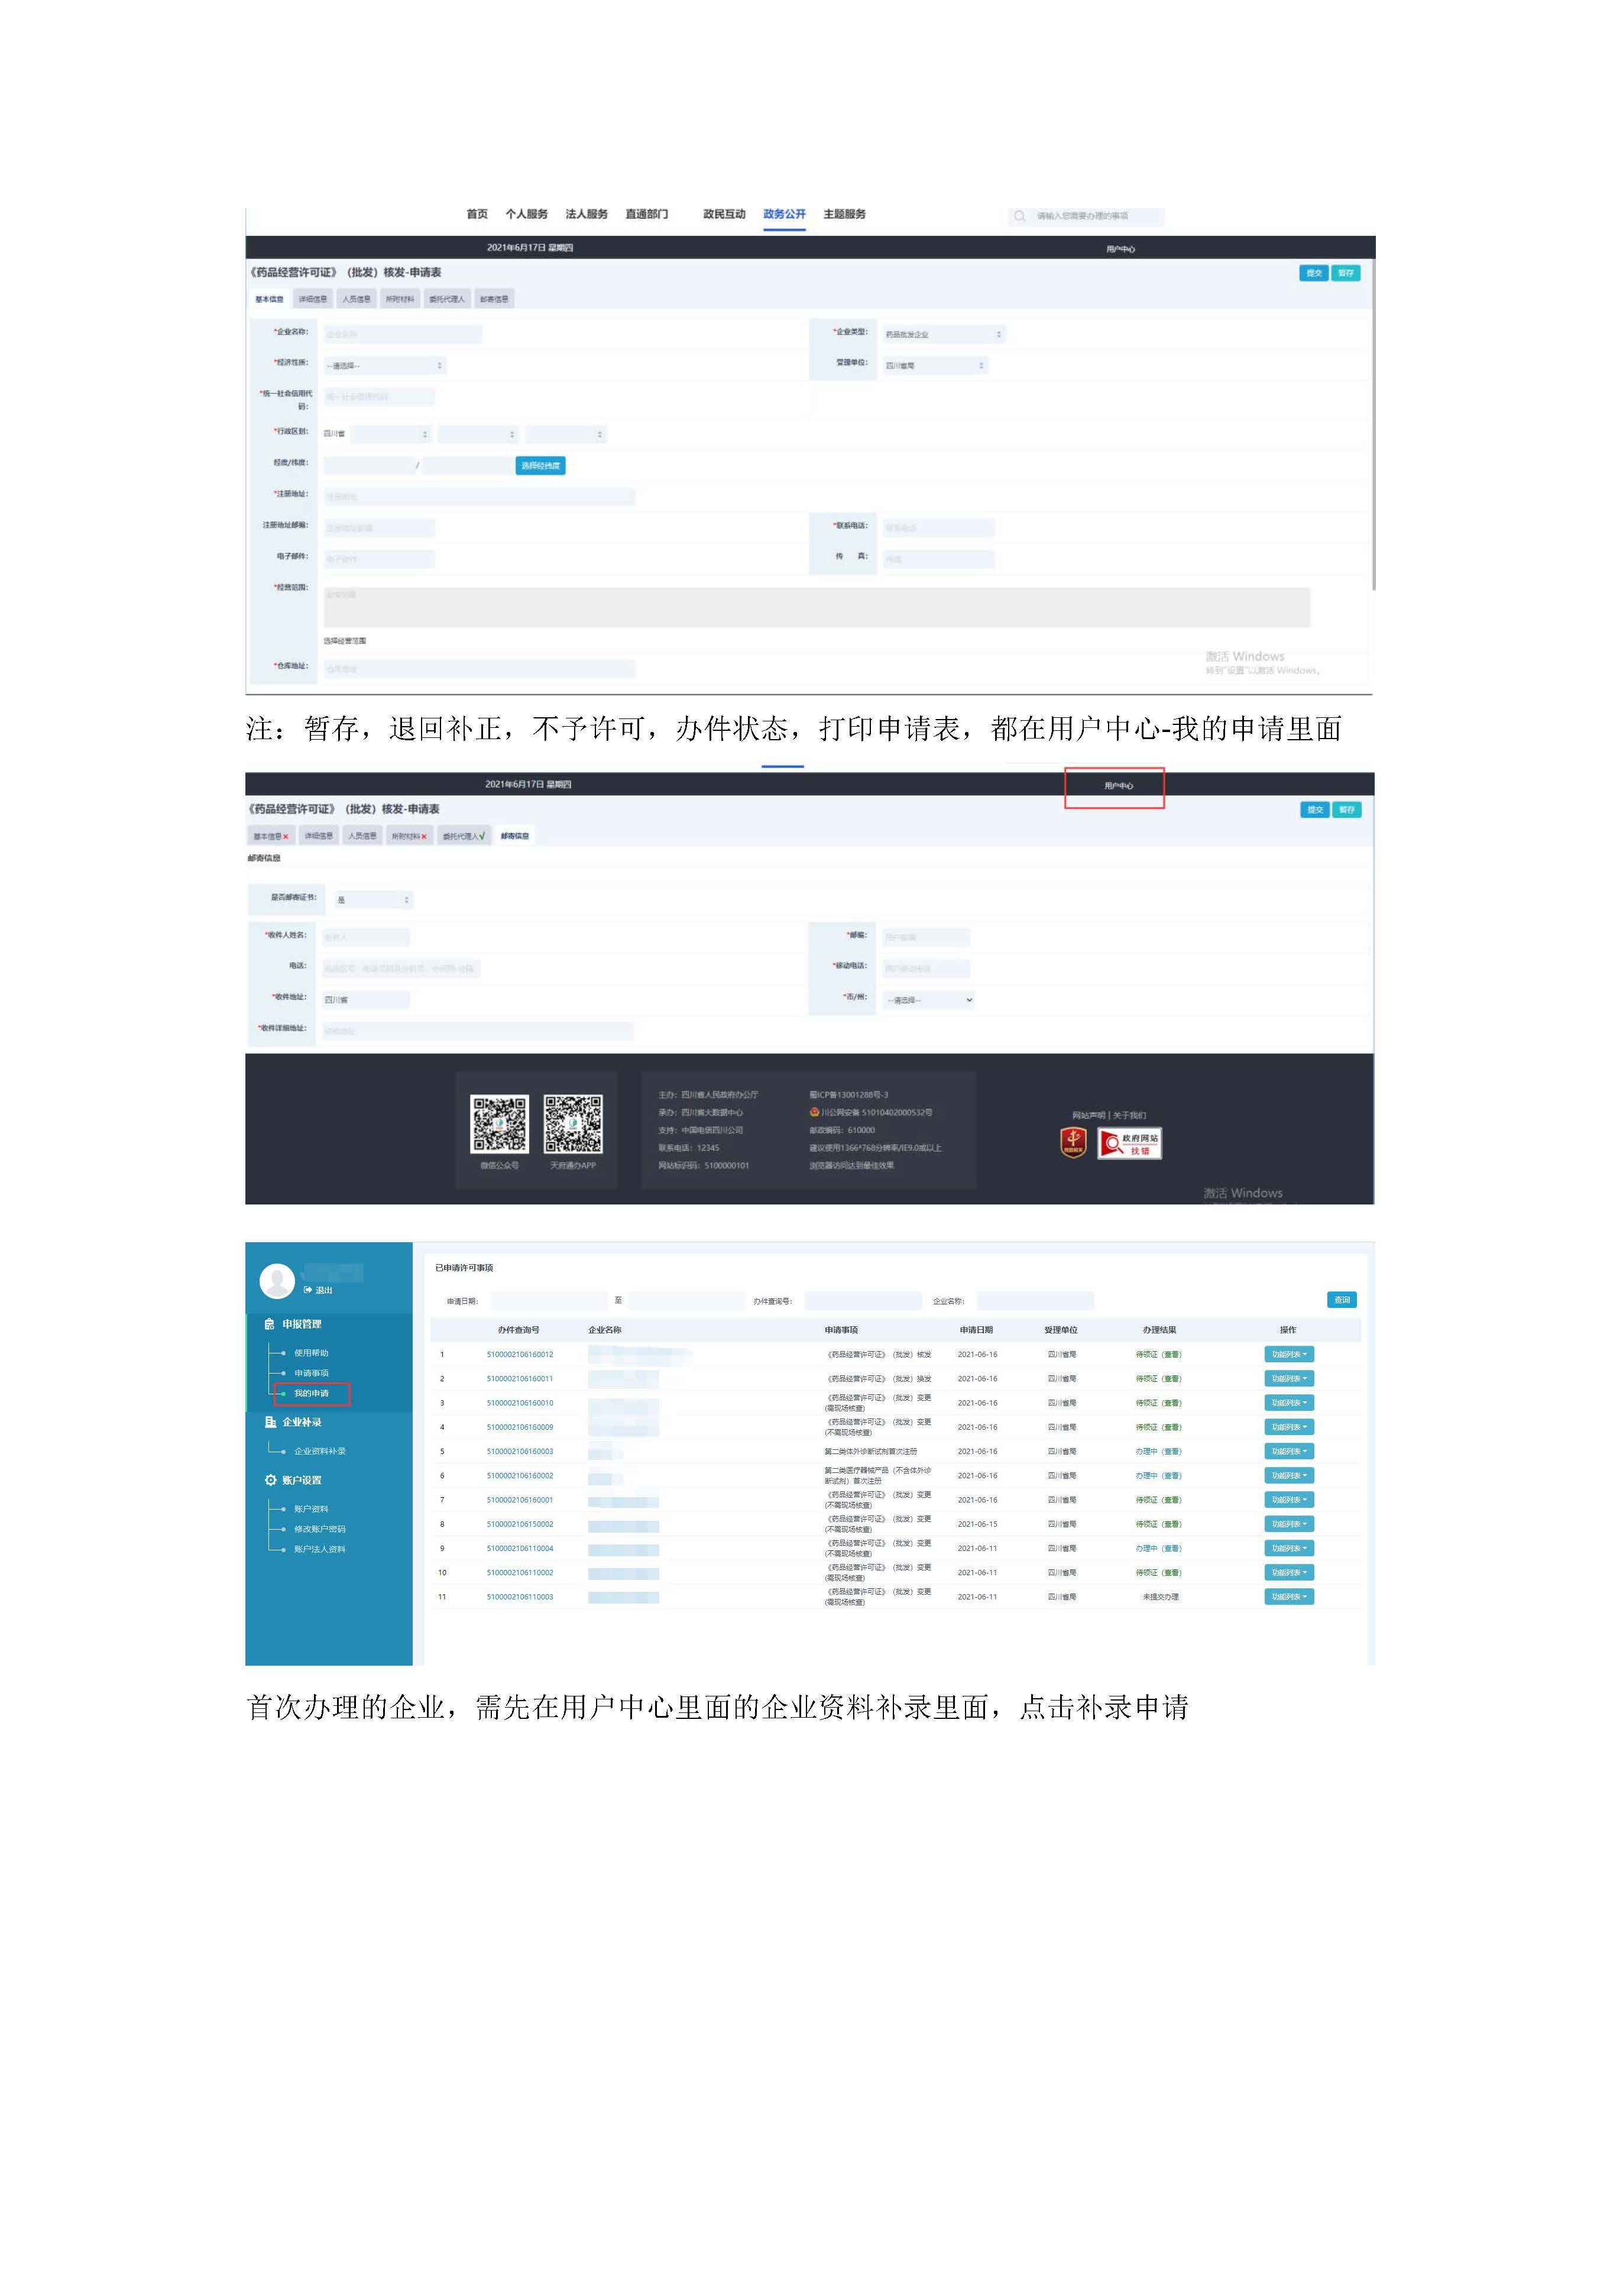This screenshot has height=2296, width=1623.
Task: Open the 市/州 请选择 dropdown
Action: (x=929, y=1000)
